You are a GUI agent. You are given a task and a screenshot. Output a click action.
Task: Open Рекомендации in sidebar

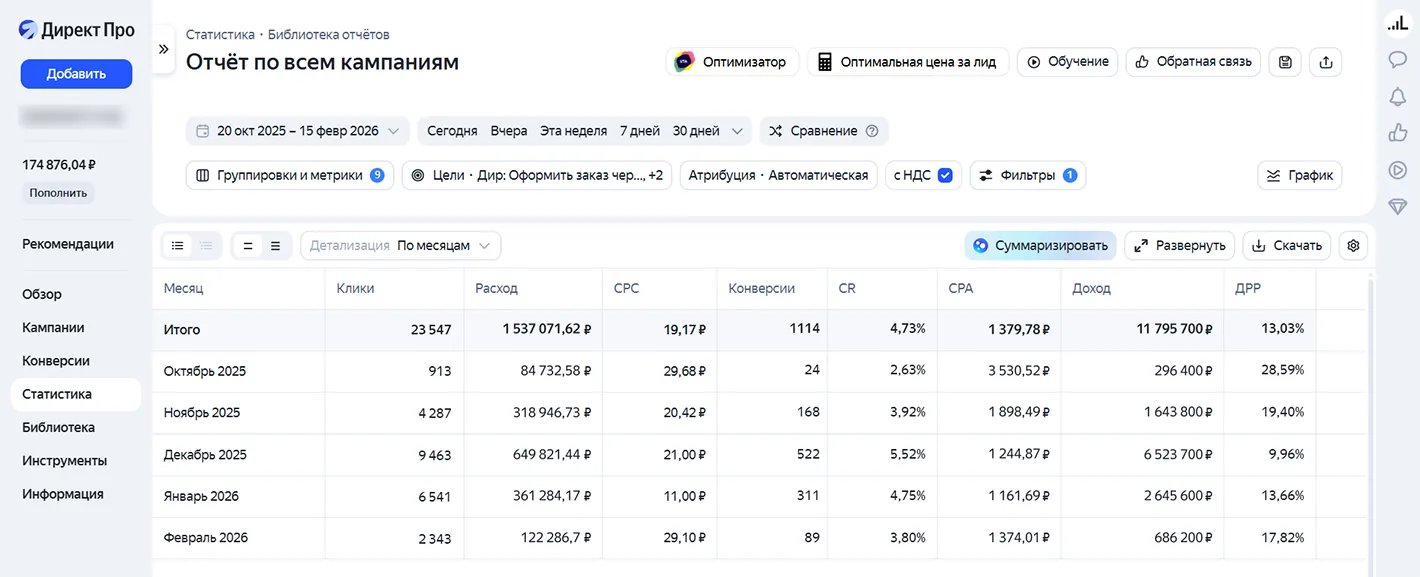68,244
